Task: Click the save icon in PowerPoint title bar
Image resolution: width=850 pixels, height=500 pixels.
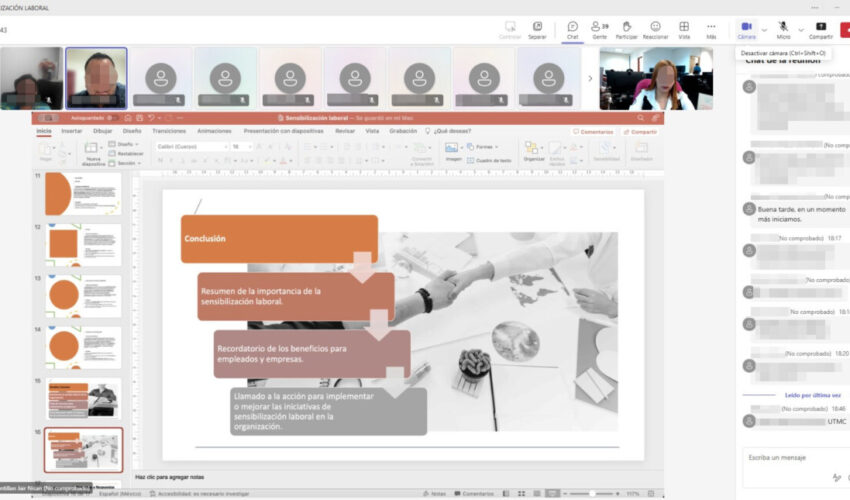Action: (x=139, y=118)
